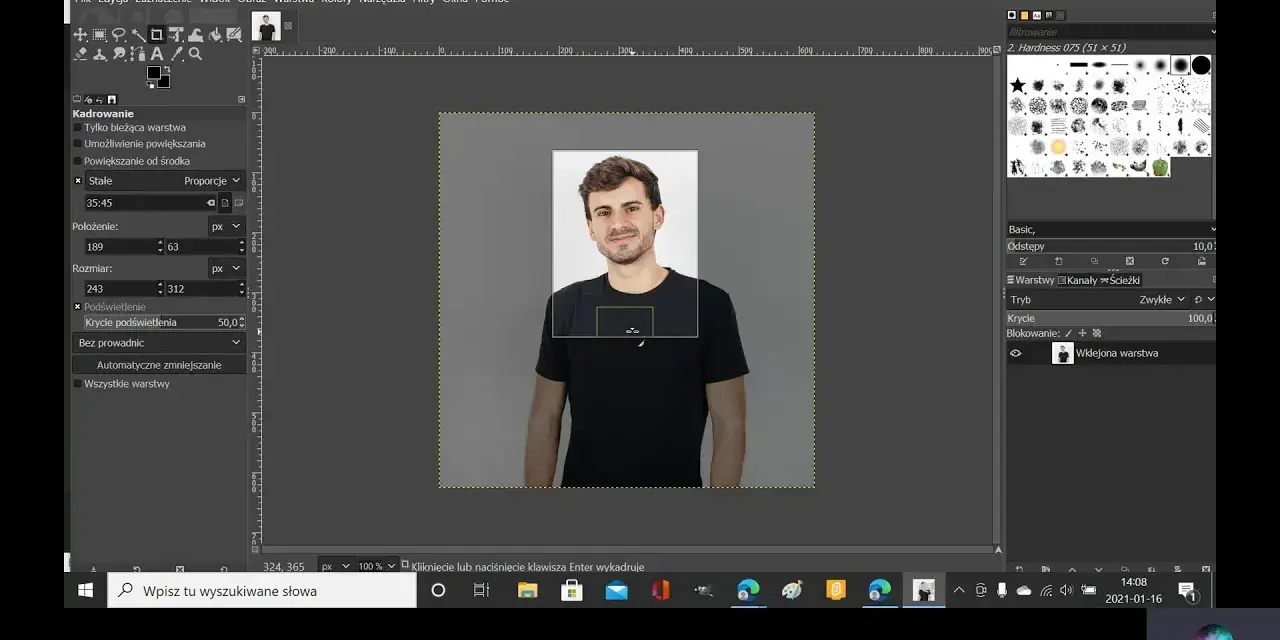
Task: Click the Windows Start button
Action: [x=86, y=590]
